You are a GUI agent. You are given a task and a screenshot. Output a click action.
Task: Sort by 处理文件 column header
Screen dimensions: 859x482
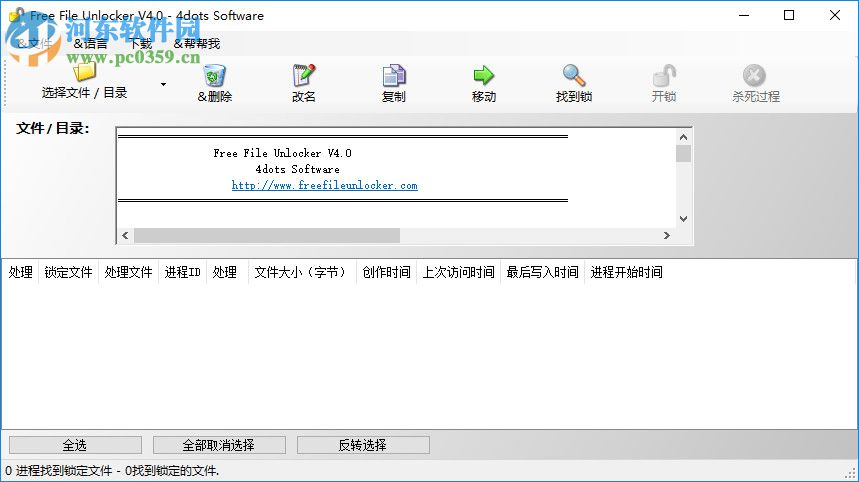tap(129, 272)
